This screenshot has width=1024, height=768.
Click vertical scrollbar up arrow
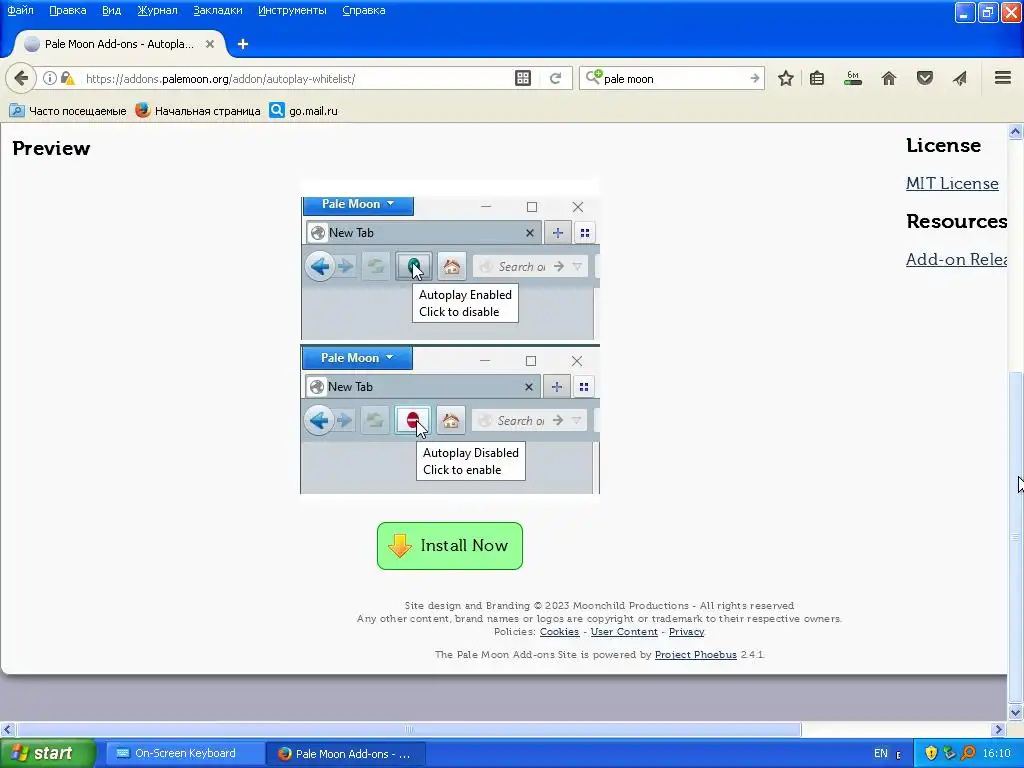(x=1015, y=132)
